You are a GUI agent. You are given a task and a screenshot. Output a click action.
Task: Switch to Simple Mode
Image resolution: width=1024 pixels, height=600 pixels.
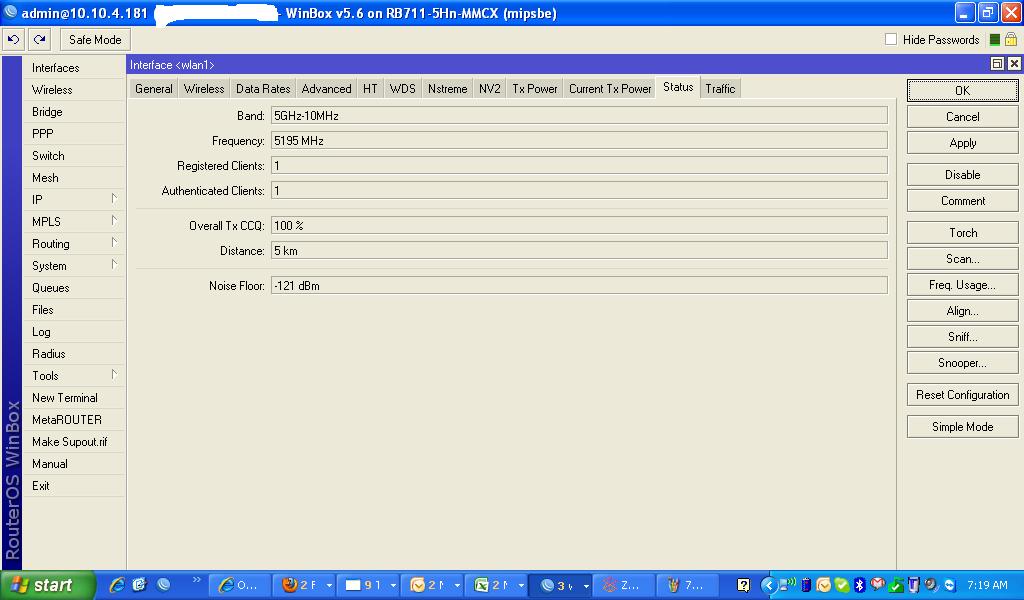click(963, 427)
